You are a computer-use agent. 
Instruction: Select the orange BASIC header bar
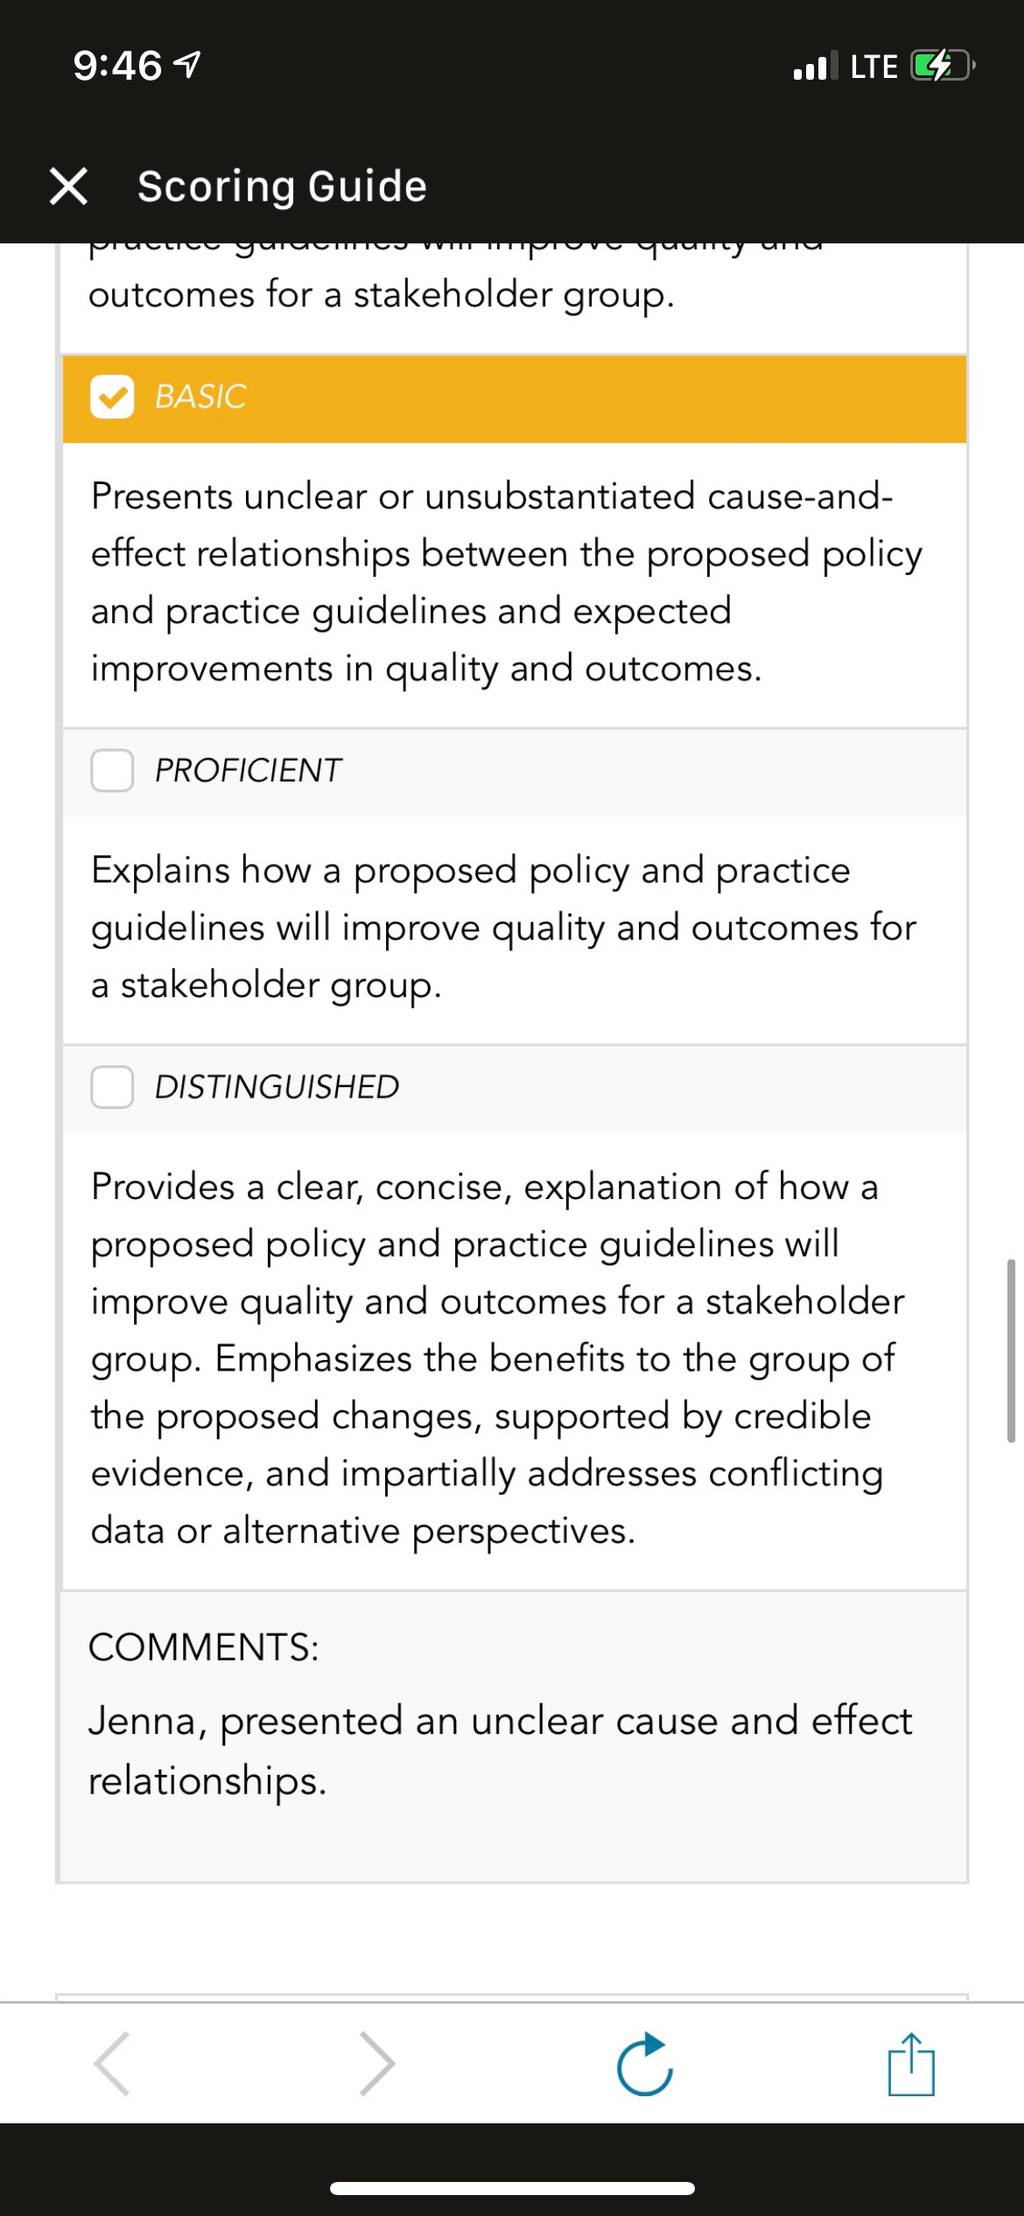click(x=514, y=398)
